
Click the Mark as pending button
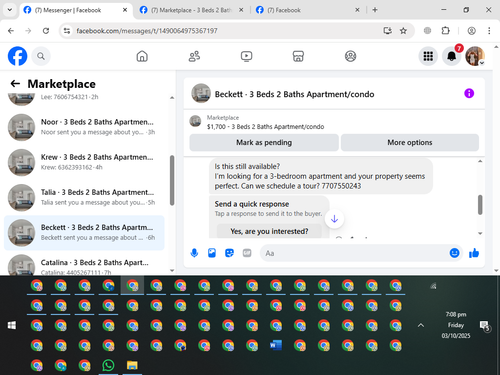264,143
